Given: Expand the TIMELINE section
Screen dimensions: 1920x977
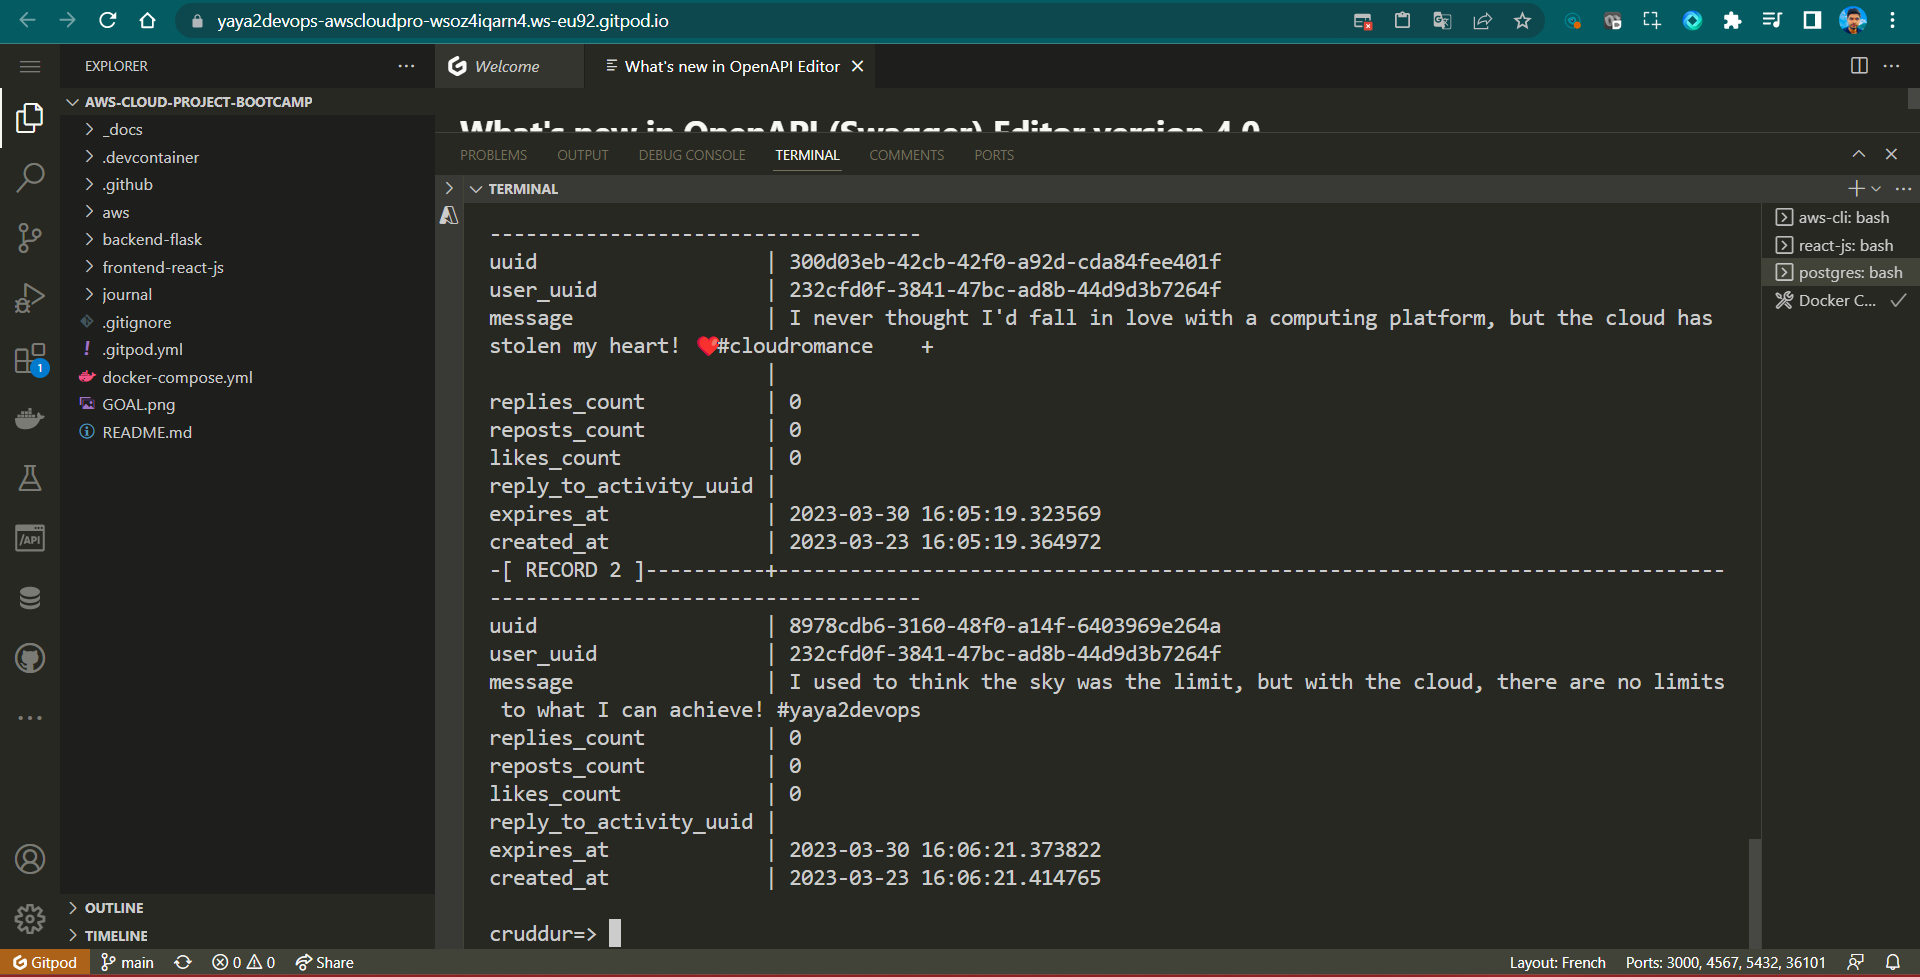Looking at the screenshot, I should coord(116,936).
